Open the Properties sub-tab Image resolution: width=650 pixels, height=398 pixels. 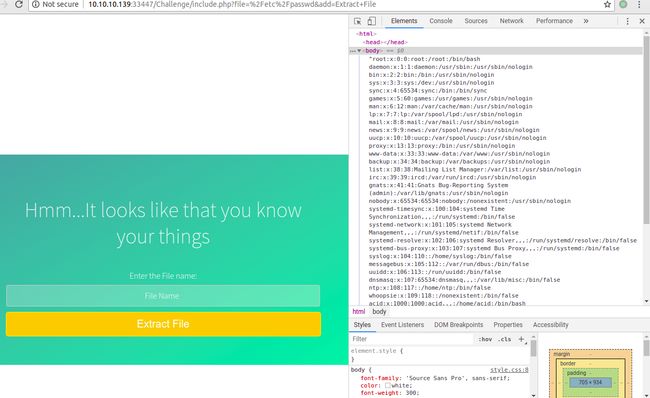508,325
